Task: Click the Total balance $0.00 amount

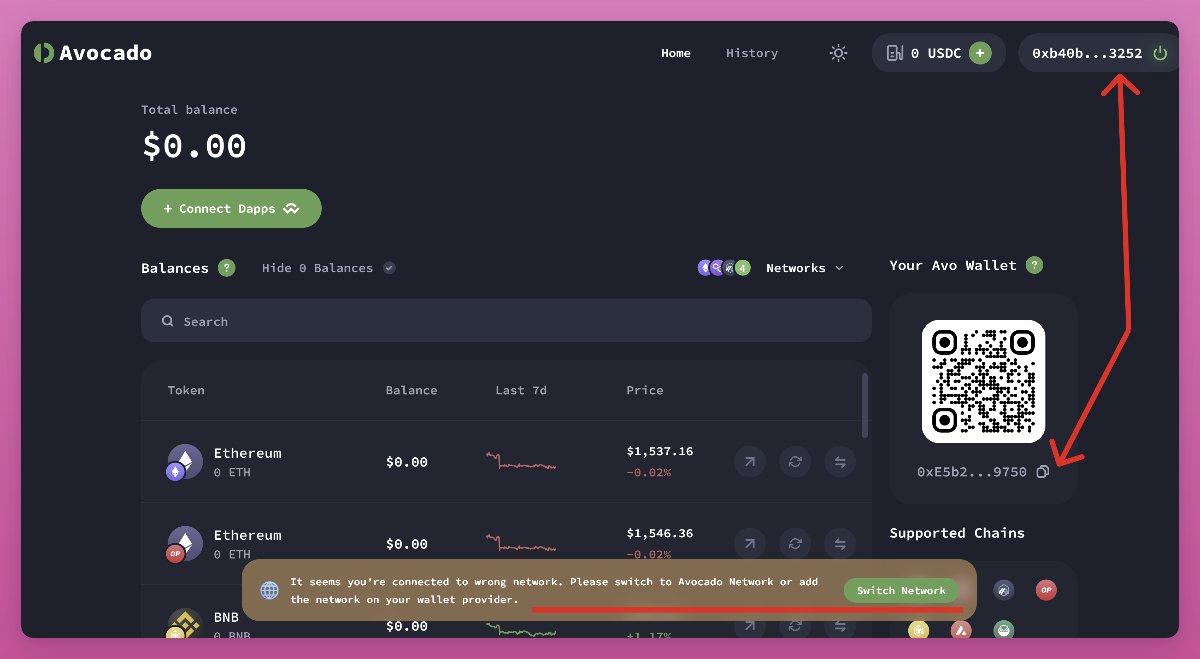Action: [194, 146]
